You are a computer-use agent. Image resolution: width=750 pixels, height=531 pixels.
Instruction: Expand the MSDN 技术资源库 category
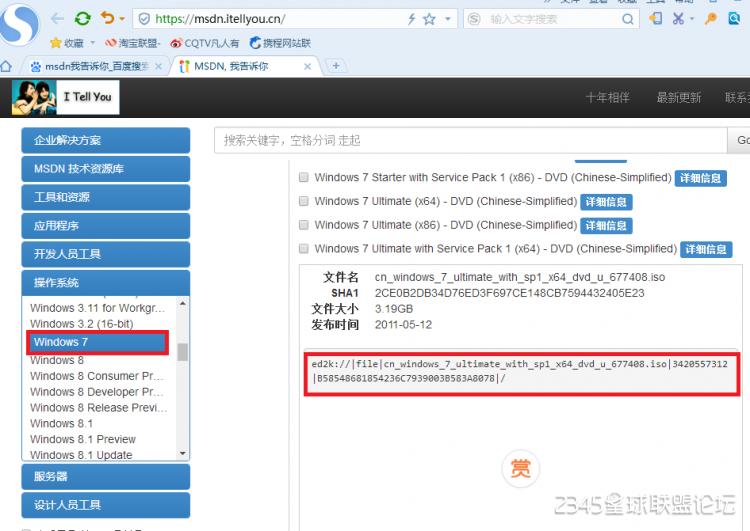coord(106,168)
